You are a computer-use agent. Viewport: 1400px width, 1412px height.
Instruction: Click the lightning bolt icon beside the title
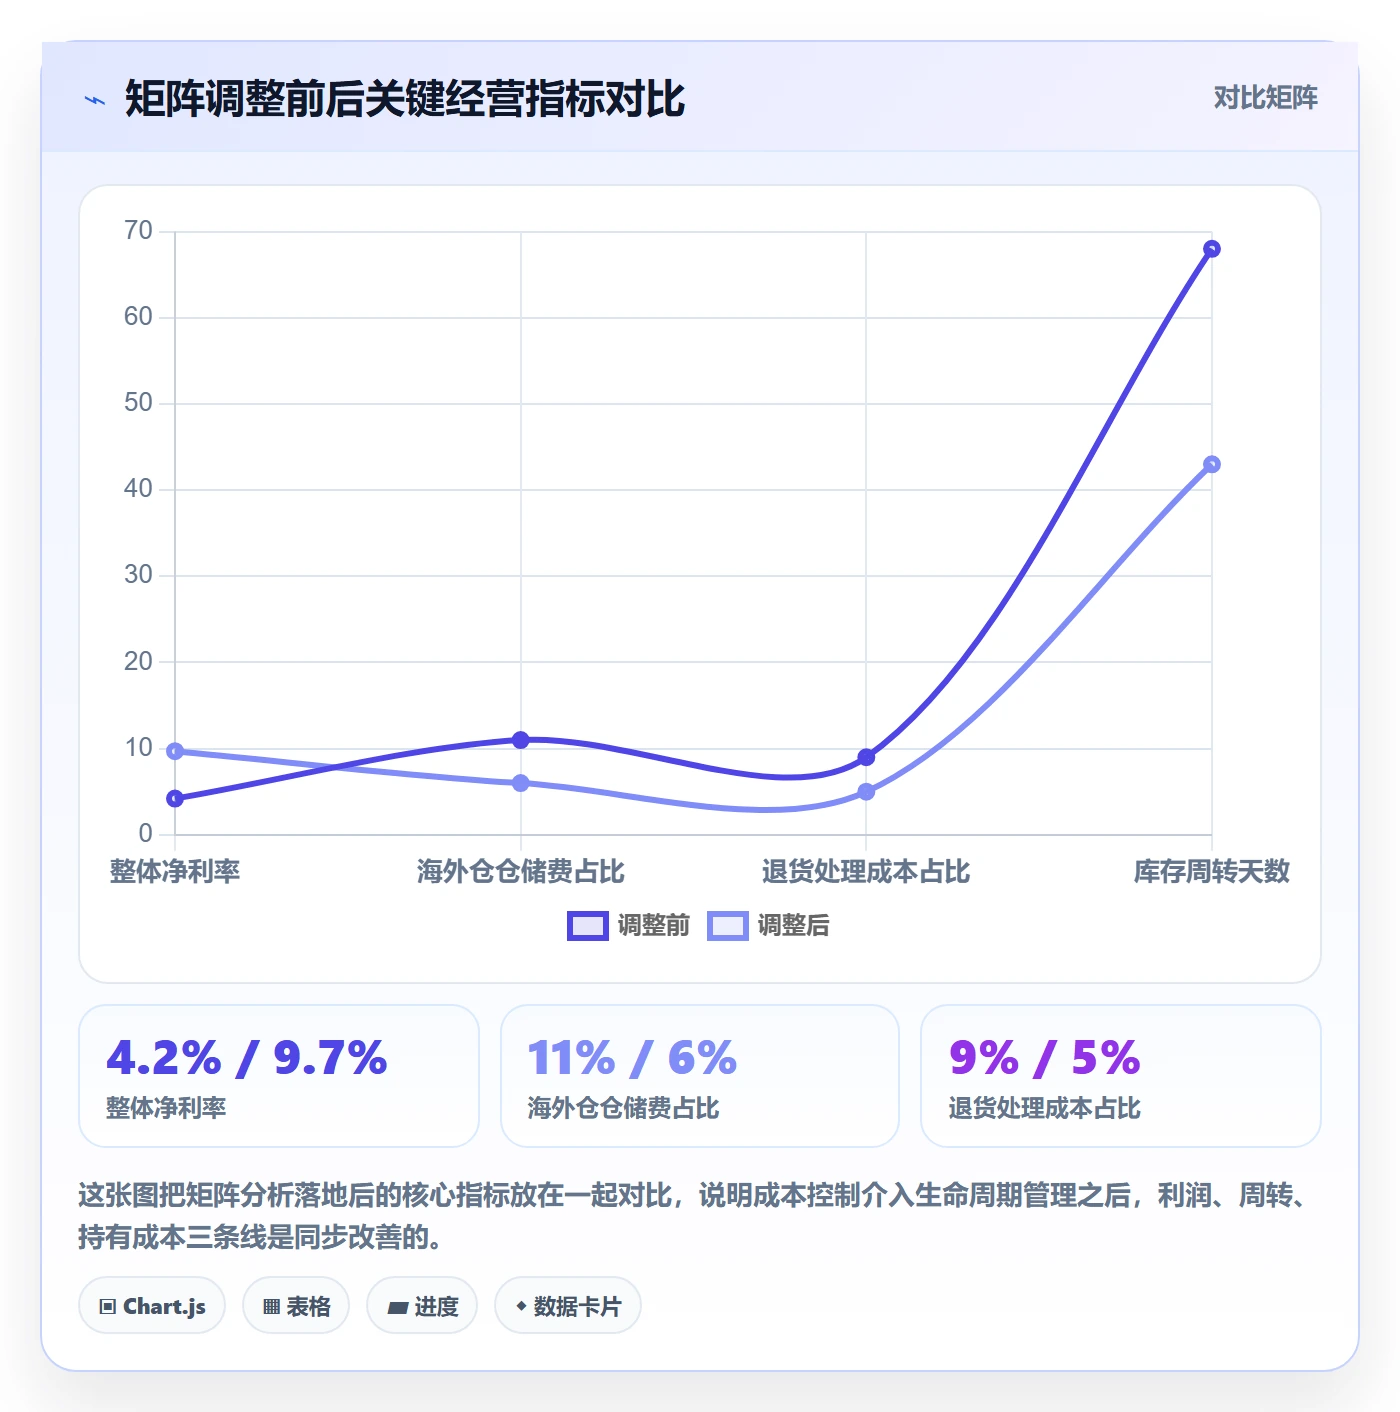tap(95, 100)
